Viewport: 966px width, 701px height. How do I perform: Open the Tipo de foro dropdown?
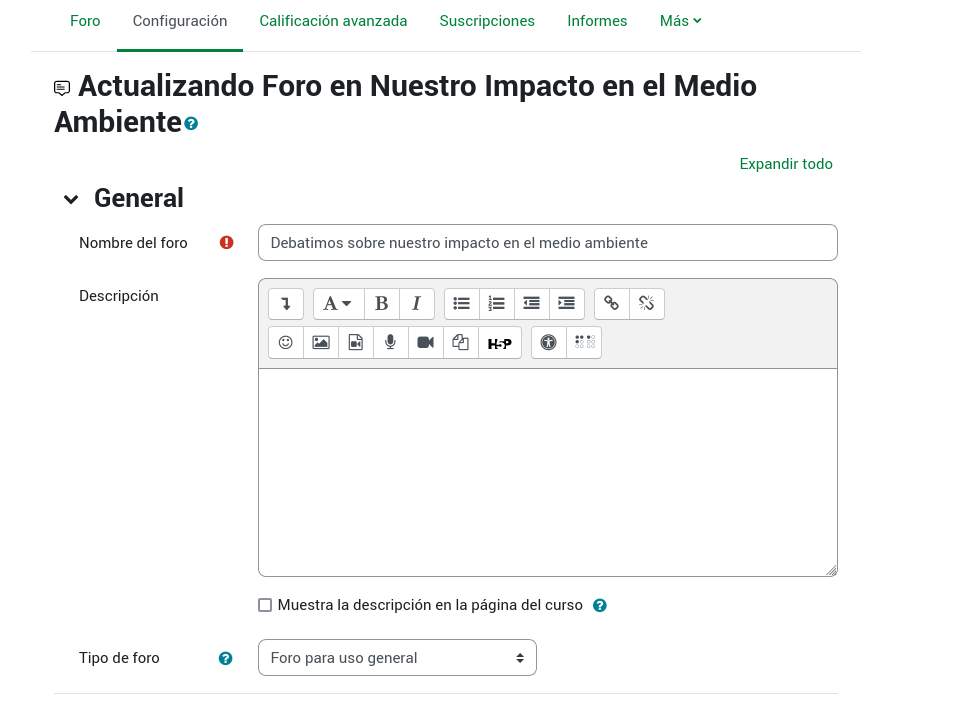click(397, 658)
